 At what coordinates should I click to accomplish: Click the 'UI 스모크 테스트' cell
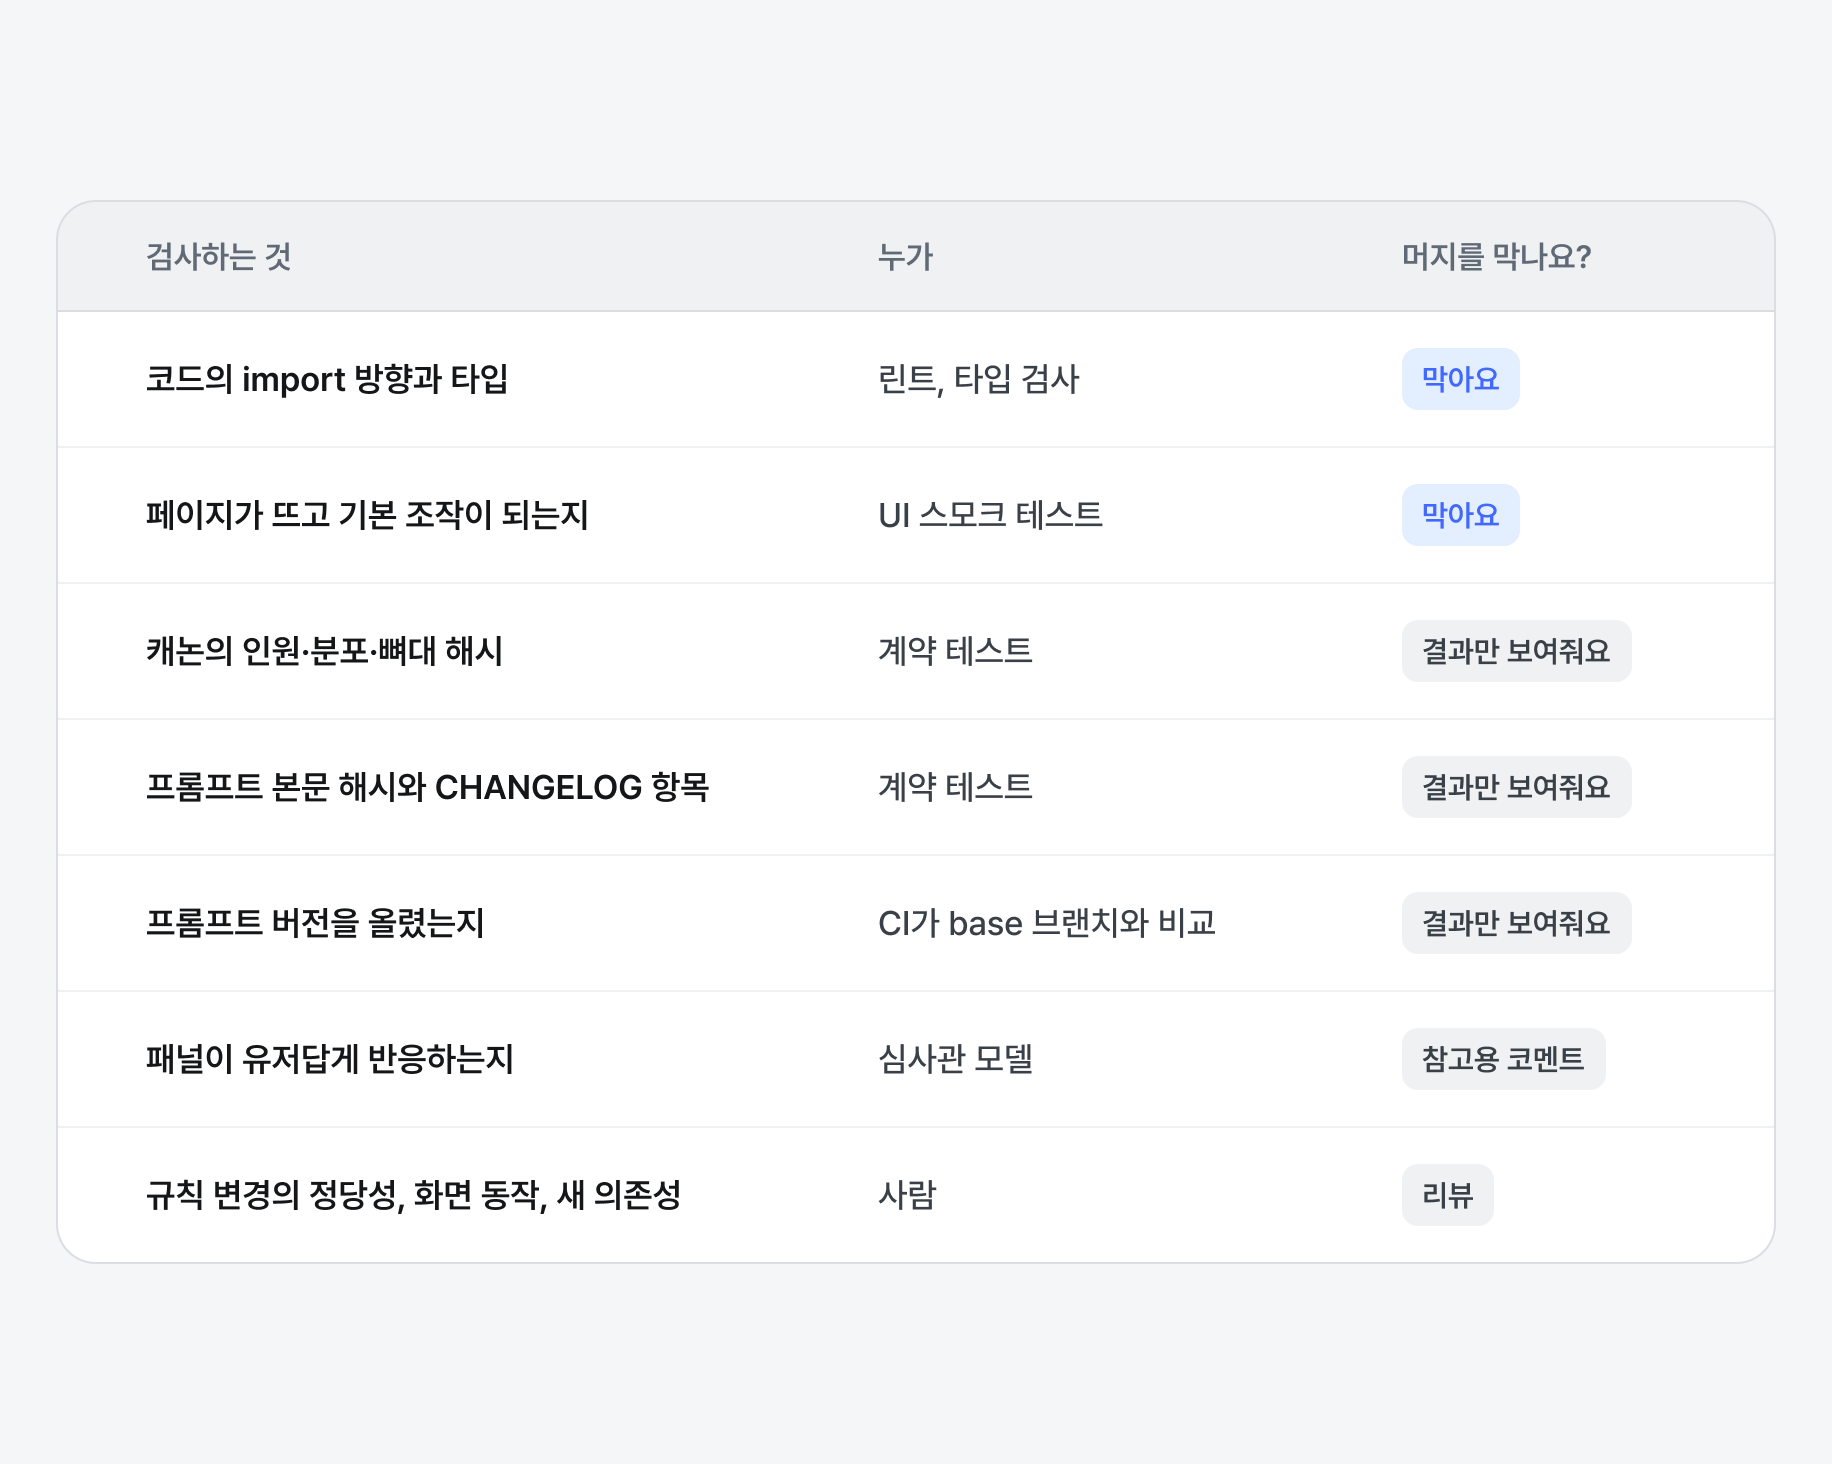coord(990,515)
